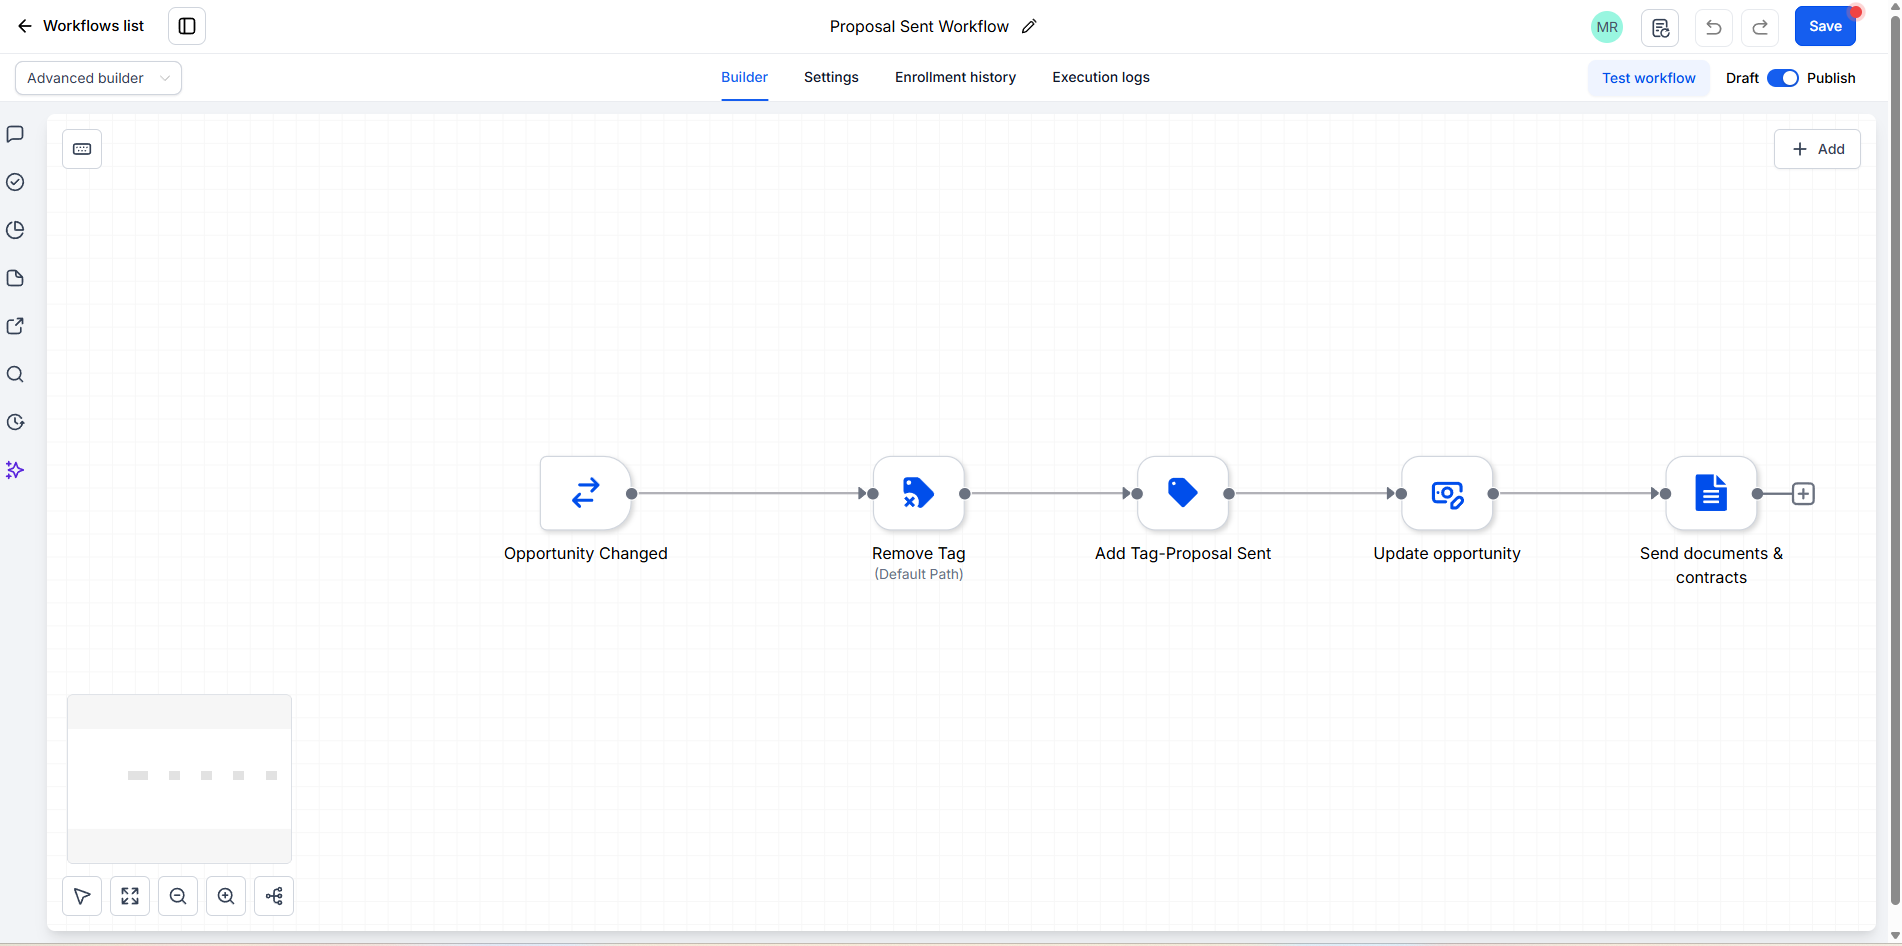Switch to the Builder tab
Viewport: 1902px width, 946px height.
744,77
